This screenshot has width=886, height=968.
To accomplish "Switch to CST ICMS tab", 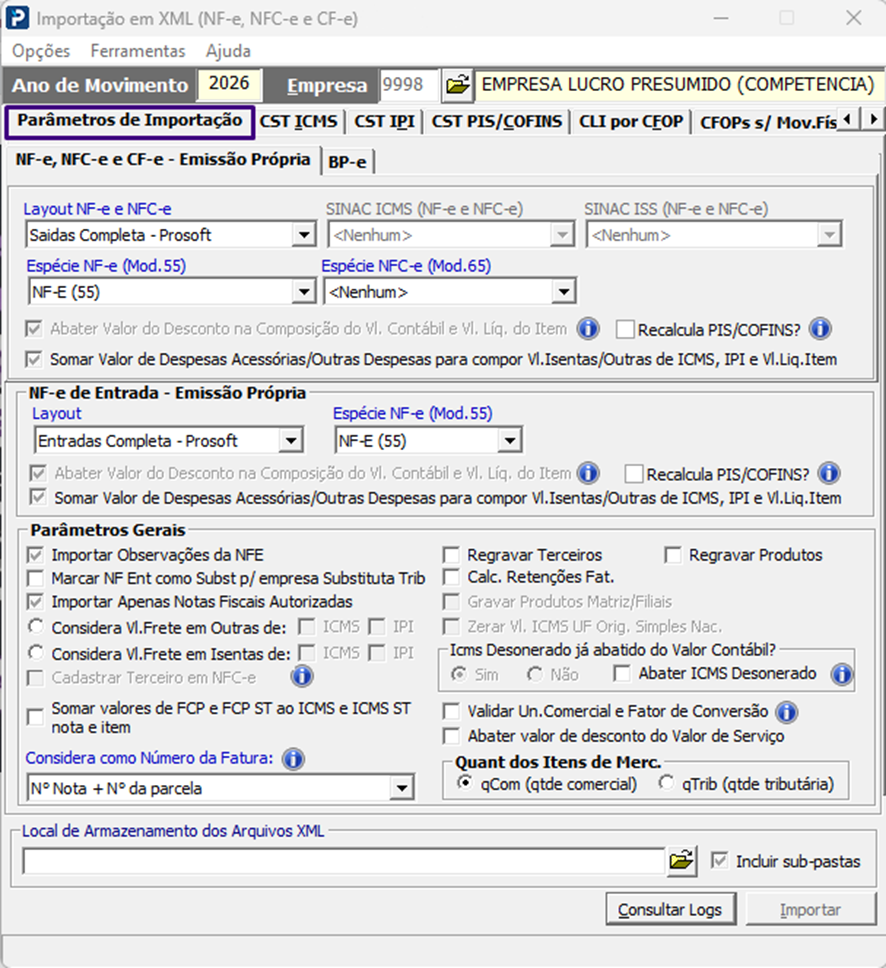I will click(x=299, y=122).
